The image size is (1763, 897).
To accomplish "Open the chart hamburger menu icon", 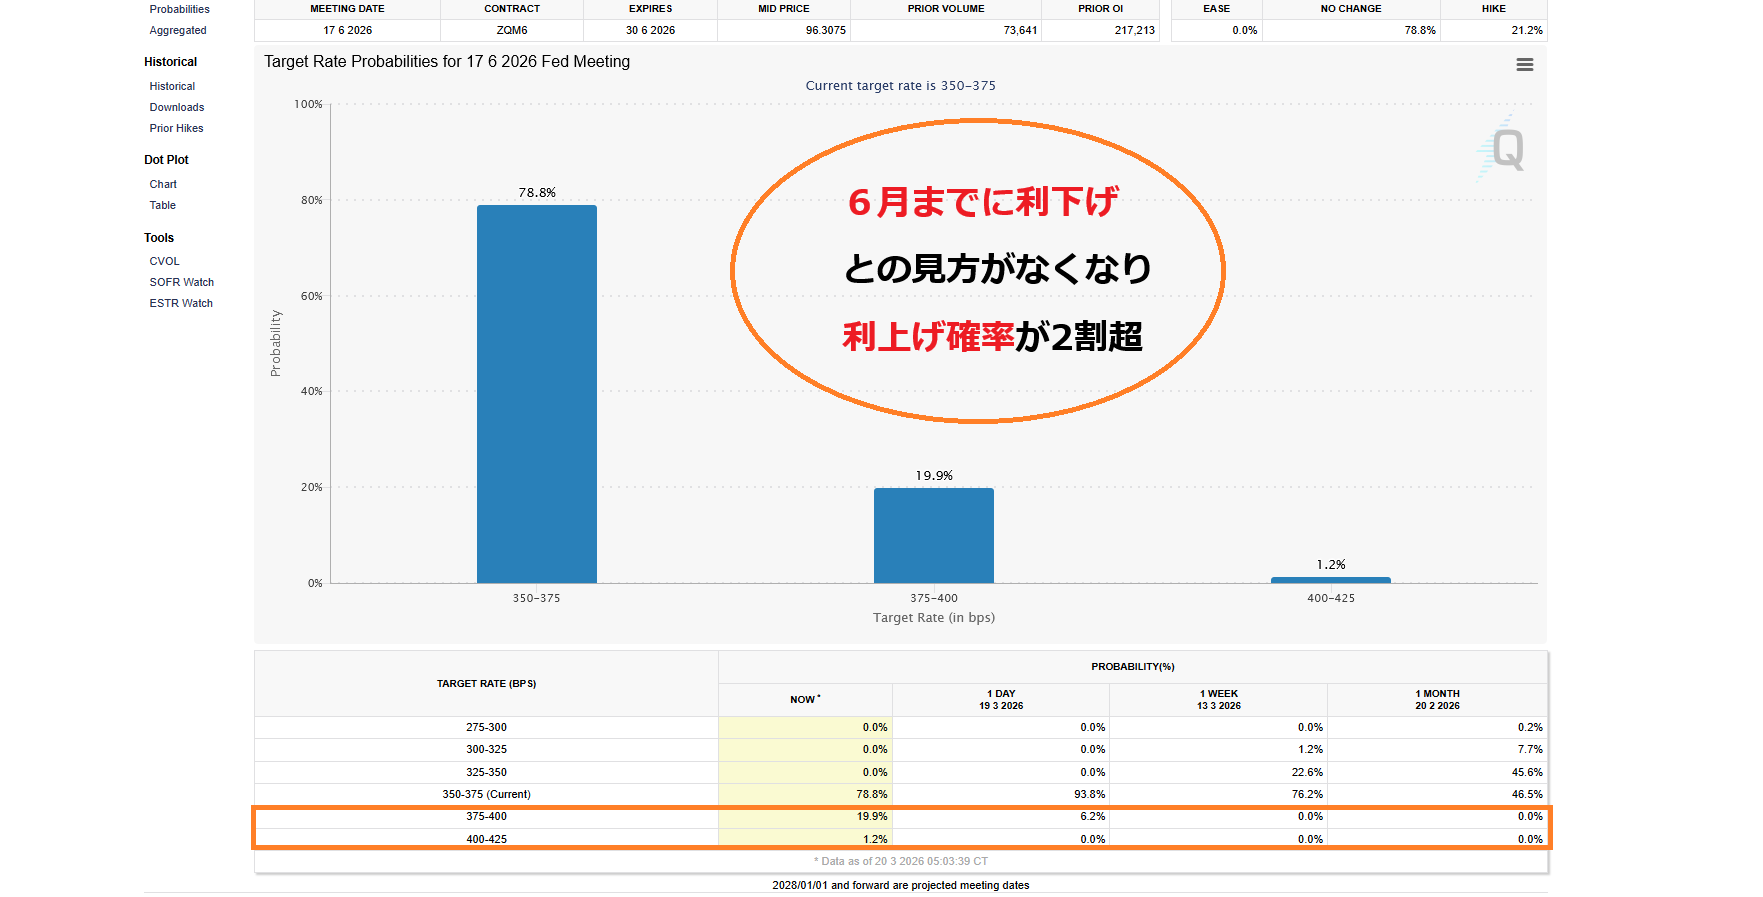I will coord(1524,65).
